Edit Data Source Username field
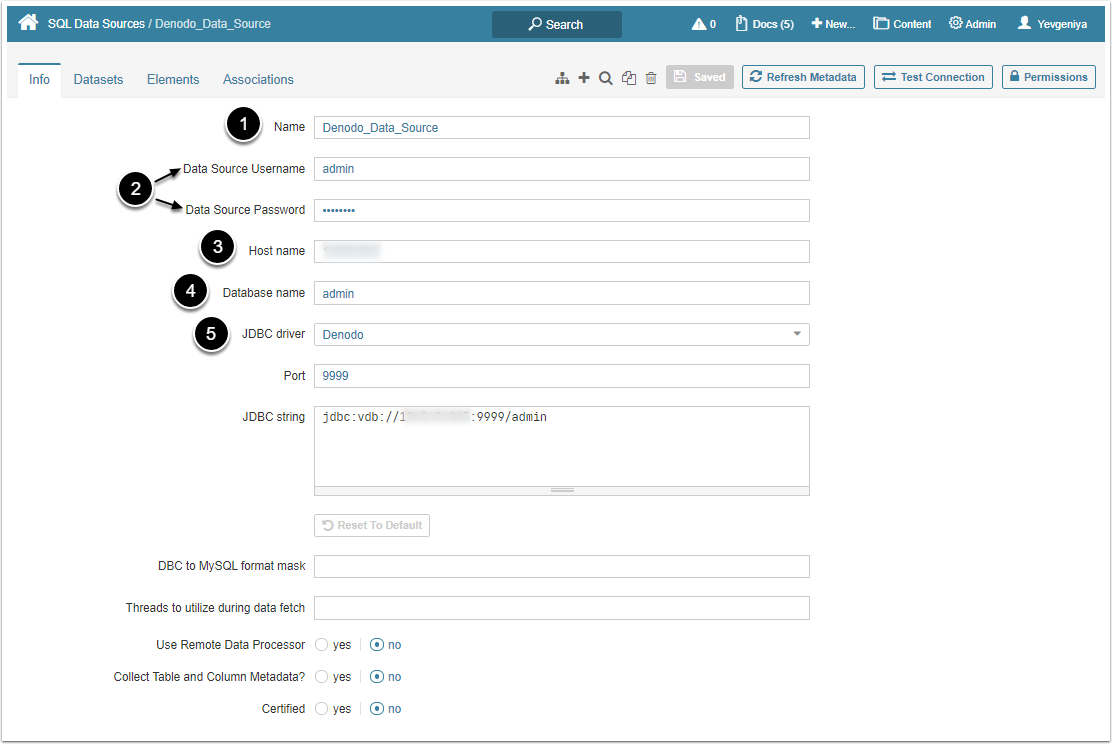This screenshot has height=744, width=1112. (x=562, y=169)
